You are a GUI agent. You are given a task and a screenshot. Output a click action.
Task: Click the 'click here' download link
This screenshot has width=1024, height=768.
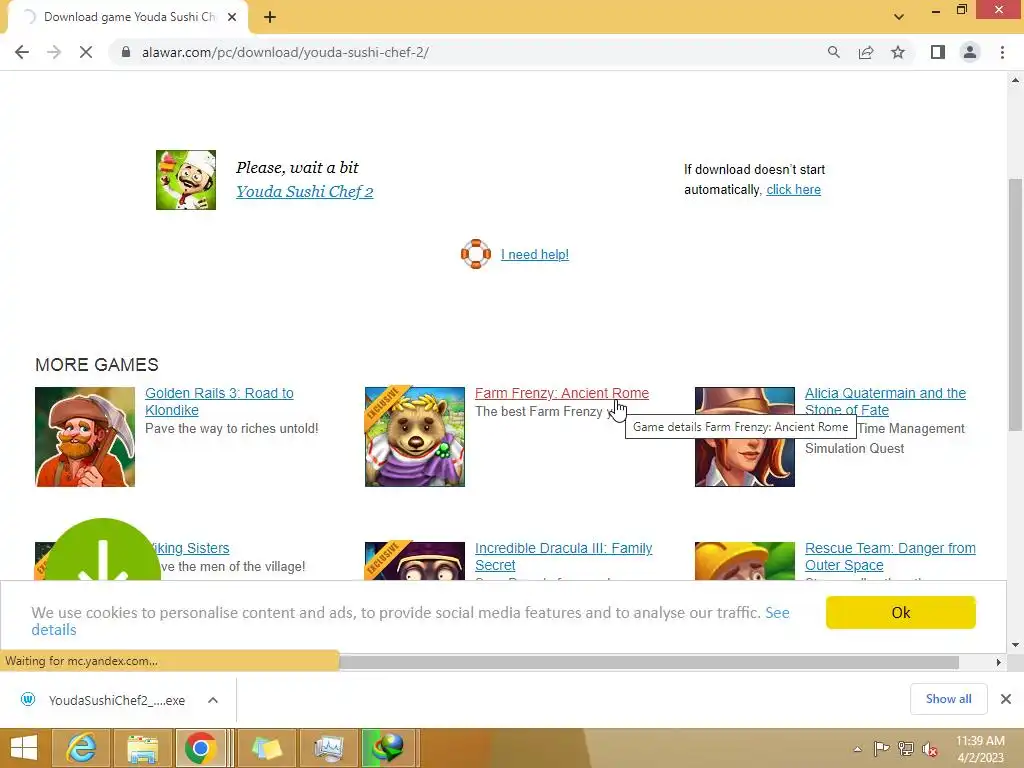793,189
